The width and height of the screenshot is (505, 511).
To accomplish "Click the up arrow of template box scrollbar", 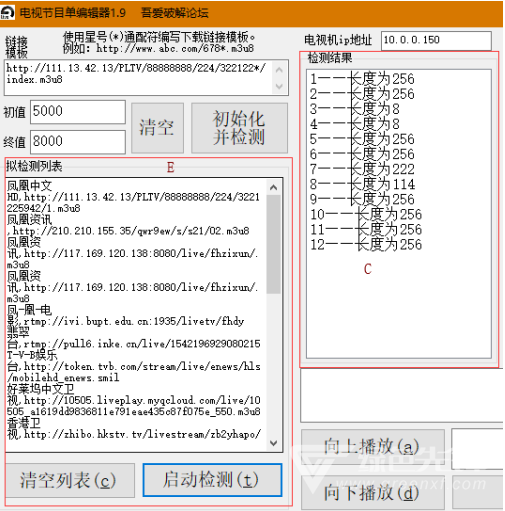I will (279, 70).
